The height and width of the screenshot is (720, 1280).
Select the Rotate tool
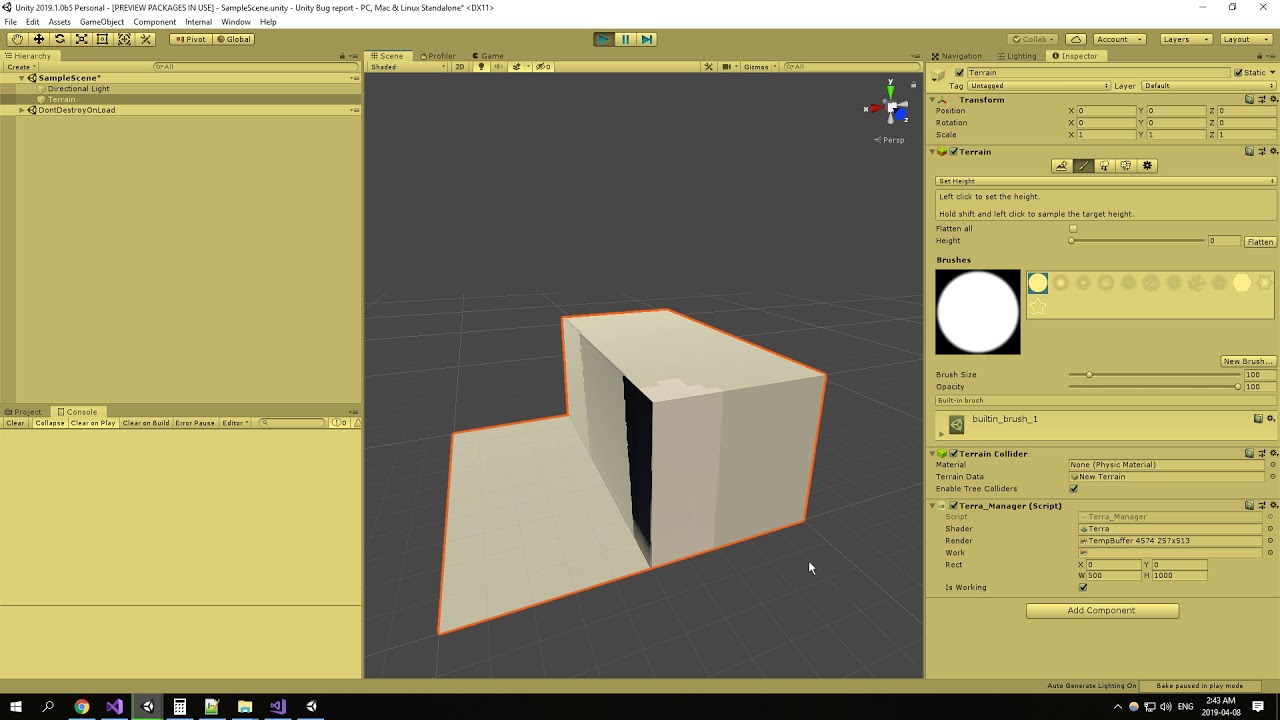(60, 38)
